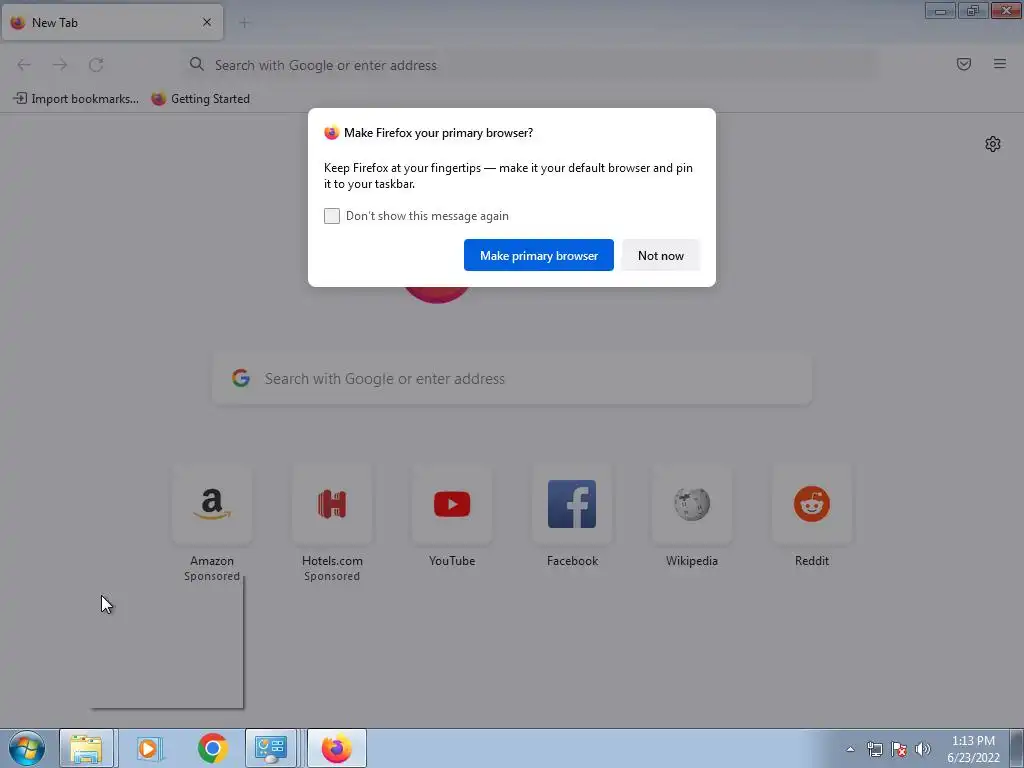The width and height of the screenshot is (1024, 768).
Task: Click the center Google search box
Action: coord(512,379)
